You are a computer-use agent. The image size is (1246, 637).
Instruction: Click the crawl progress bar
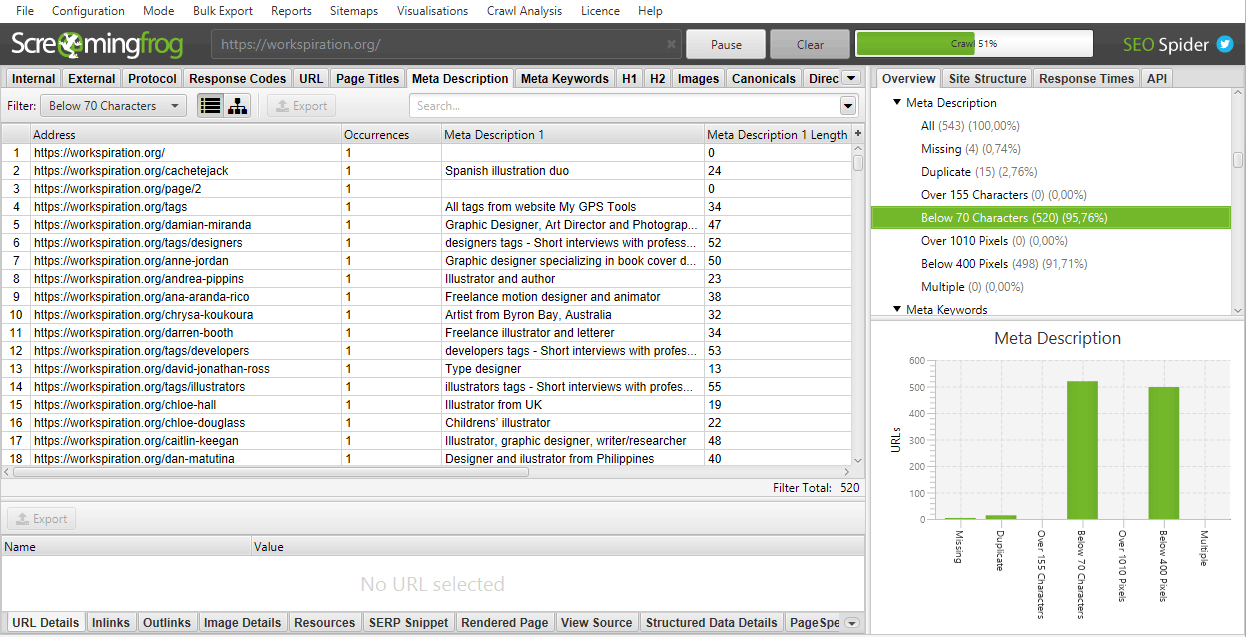(973, 44)
